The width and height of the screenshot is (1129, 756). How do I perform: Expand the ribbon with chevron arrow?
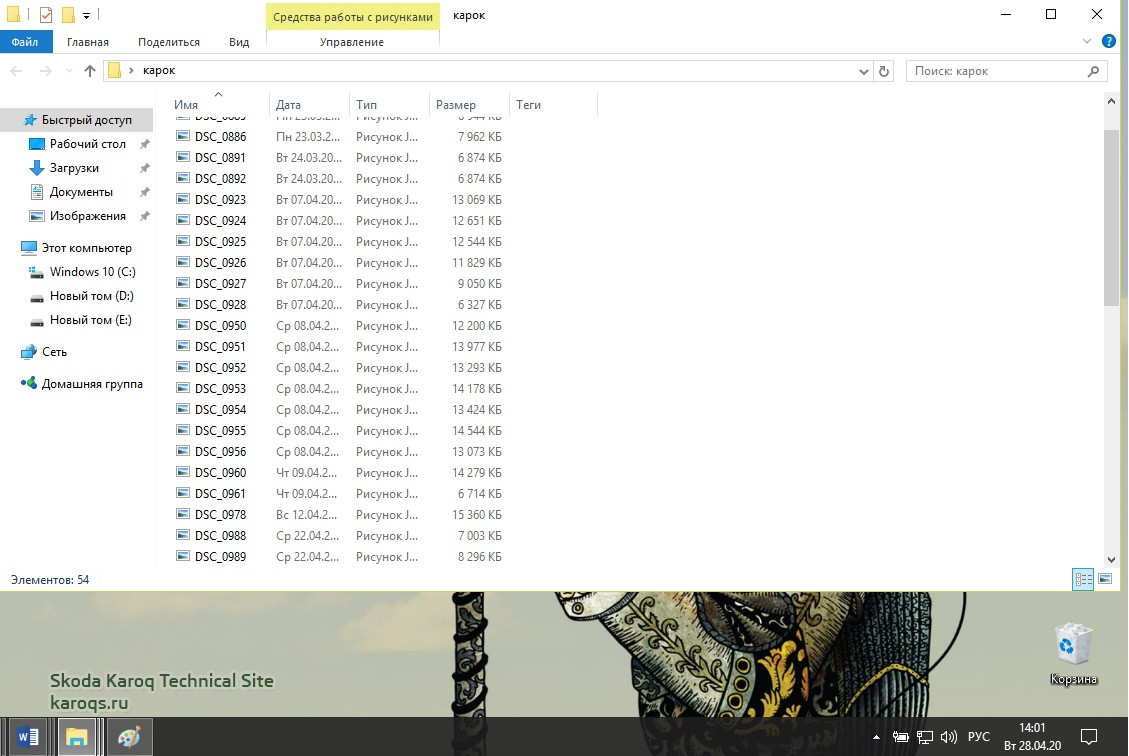tap(1088, 42)
